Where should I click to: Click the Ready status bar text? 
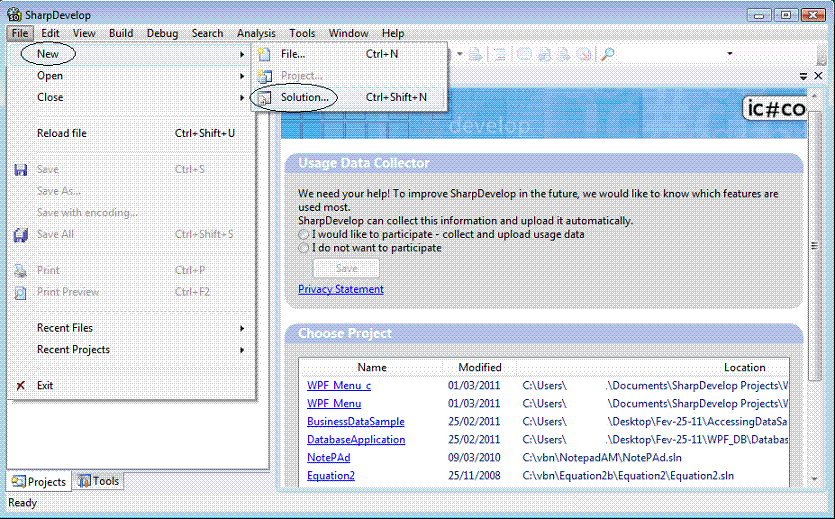click(22, 503)
